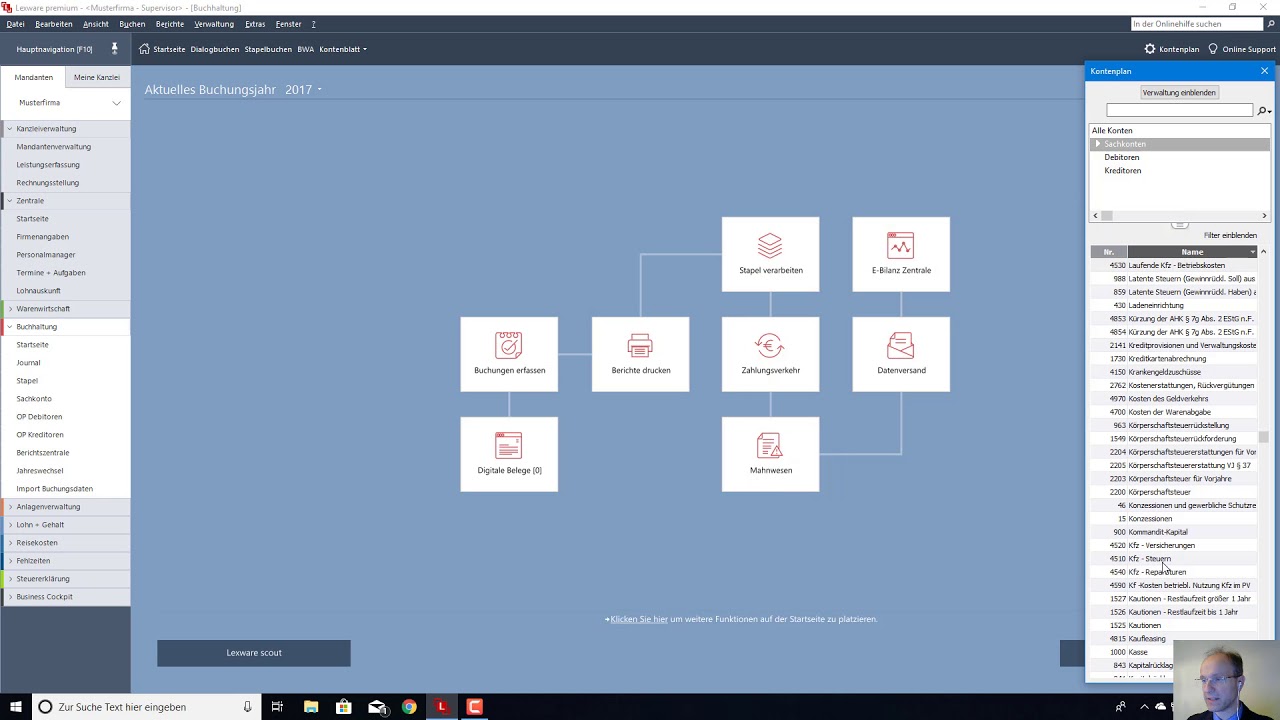This screenshot has height=720, width=1280.
Task: Open the Datei menu
Action: click(x=15, y=24)
